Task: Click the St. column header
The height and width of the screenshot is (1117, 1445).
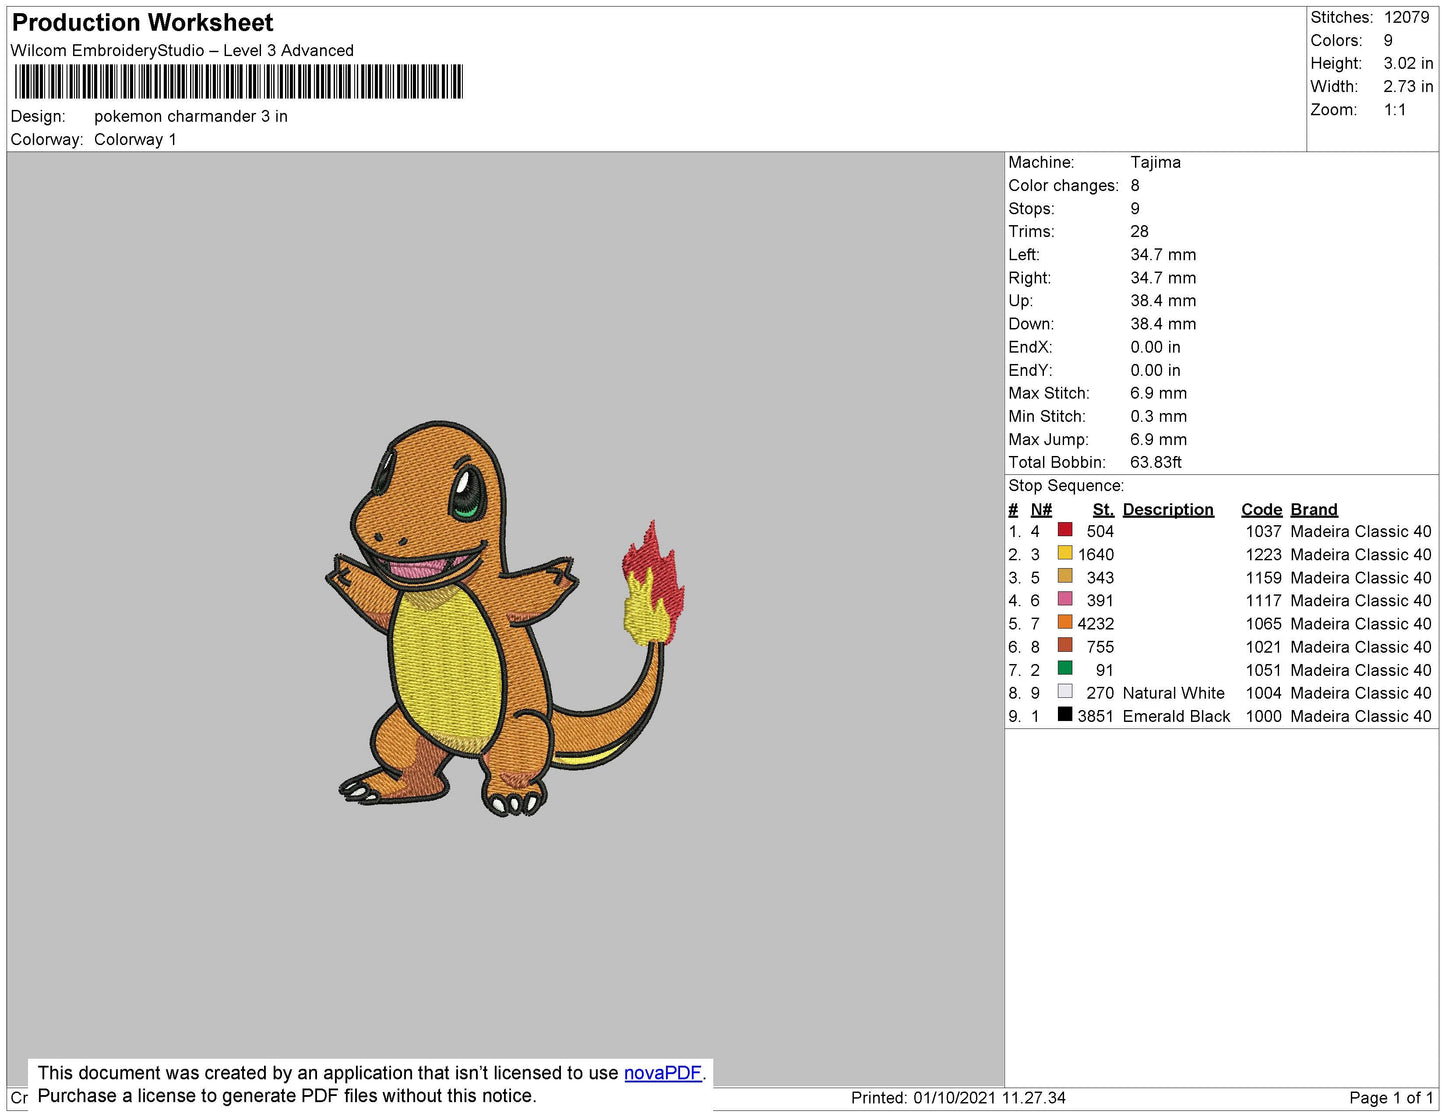Action: click(1103, 510)
